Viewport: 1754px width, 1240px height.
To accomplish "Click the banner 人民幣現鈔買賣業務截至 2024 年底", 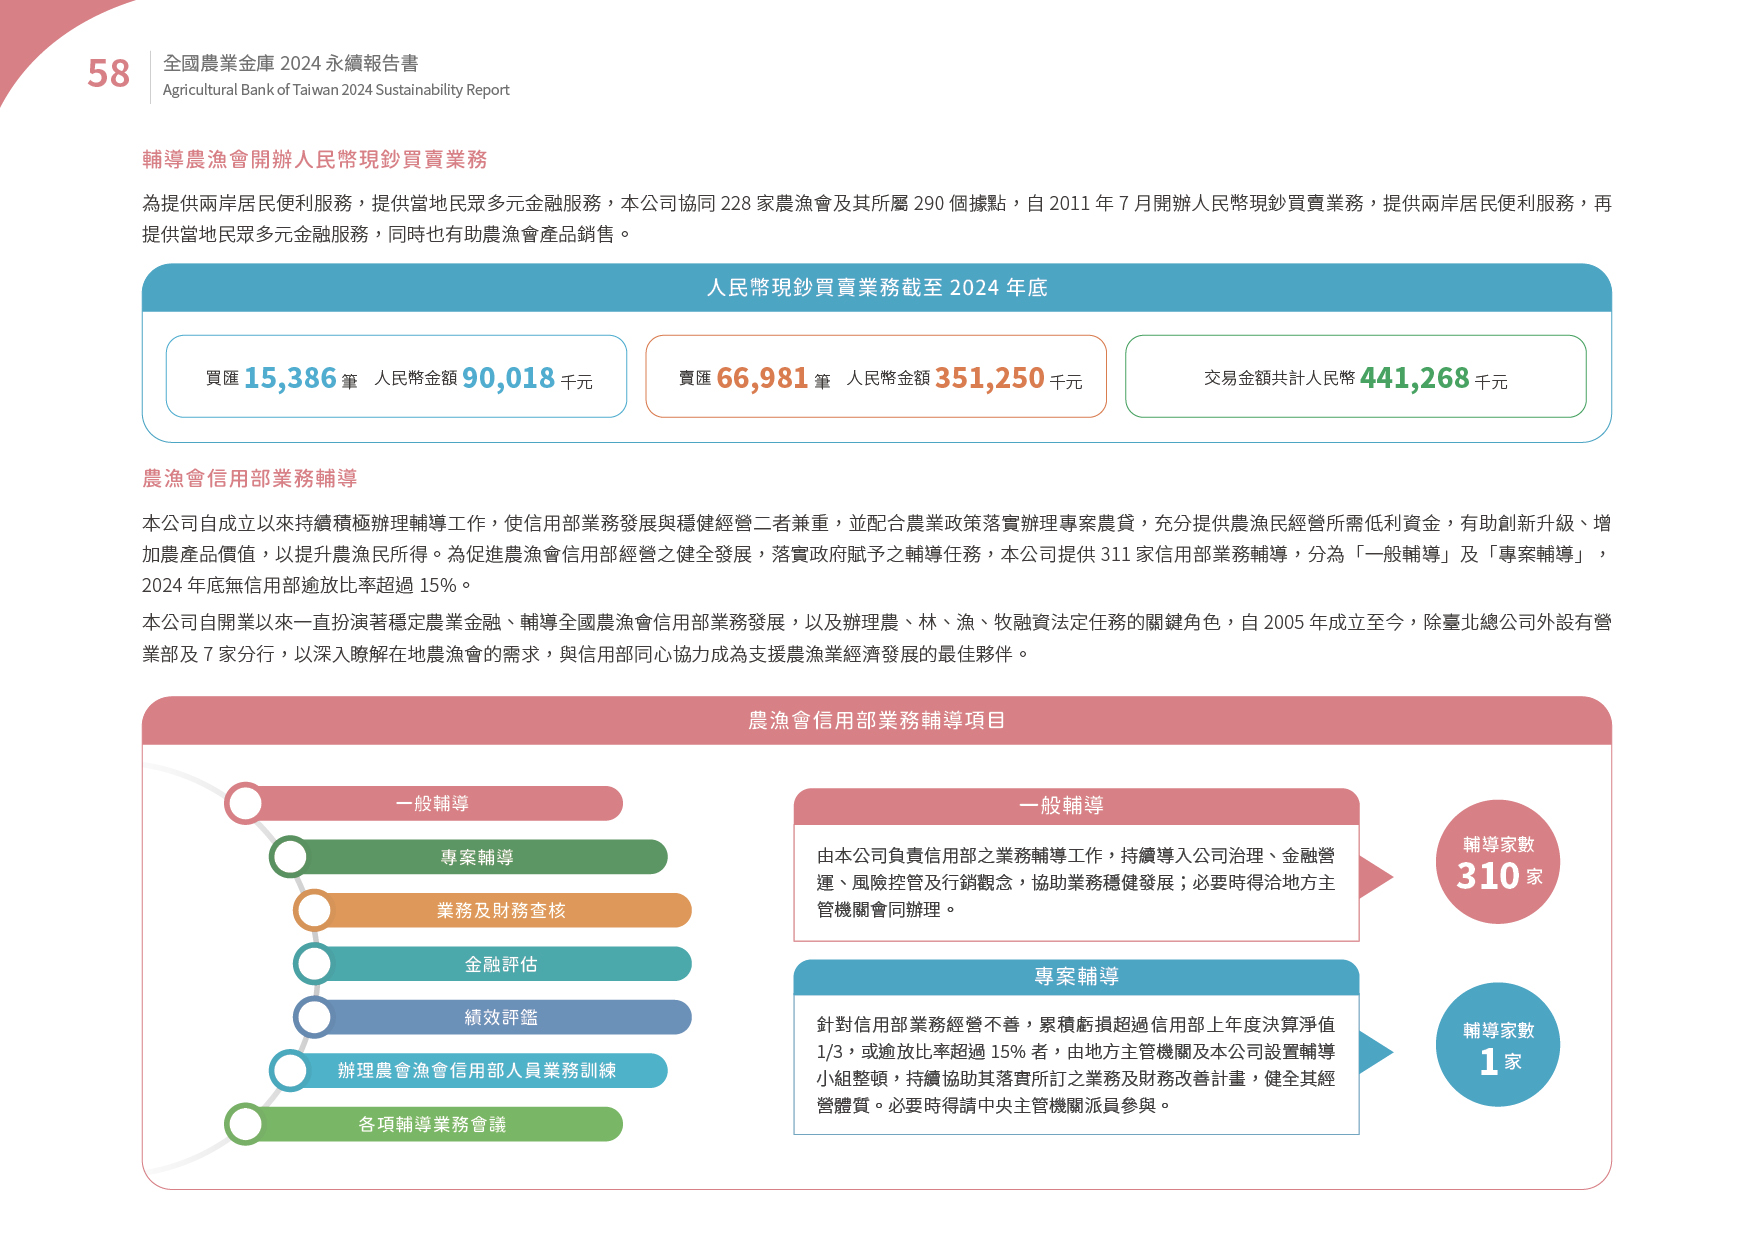I will tap(877, 288).
